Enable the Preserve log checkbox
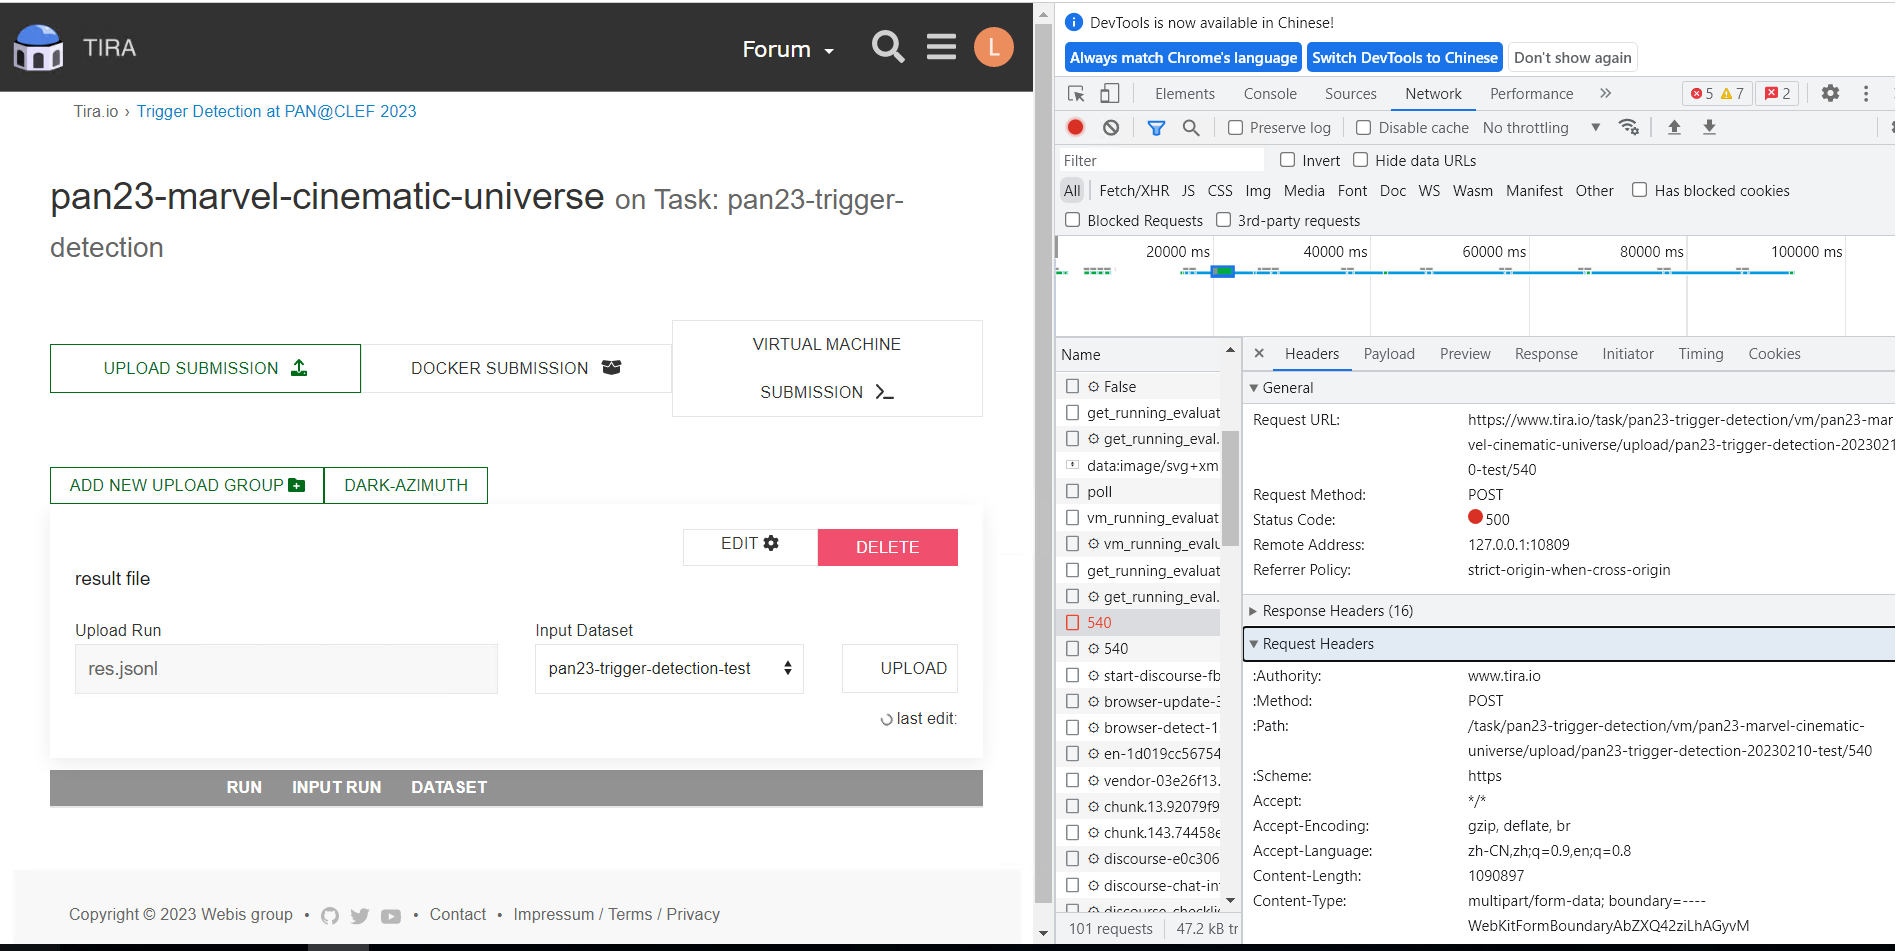 (1235, 127)
